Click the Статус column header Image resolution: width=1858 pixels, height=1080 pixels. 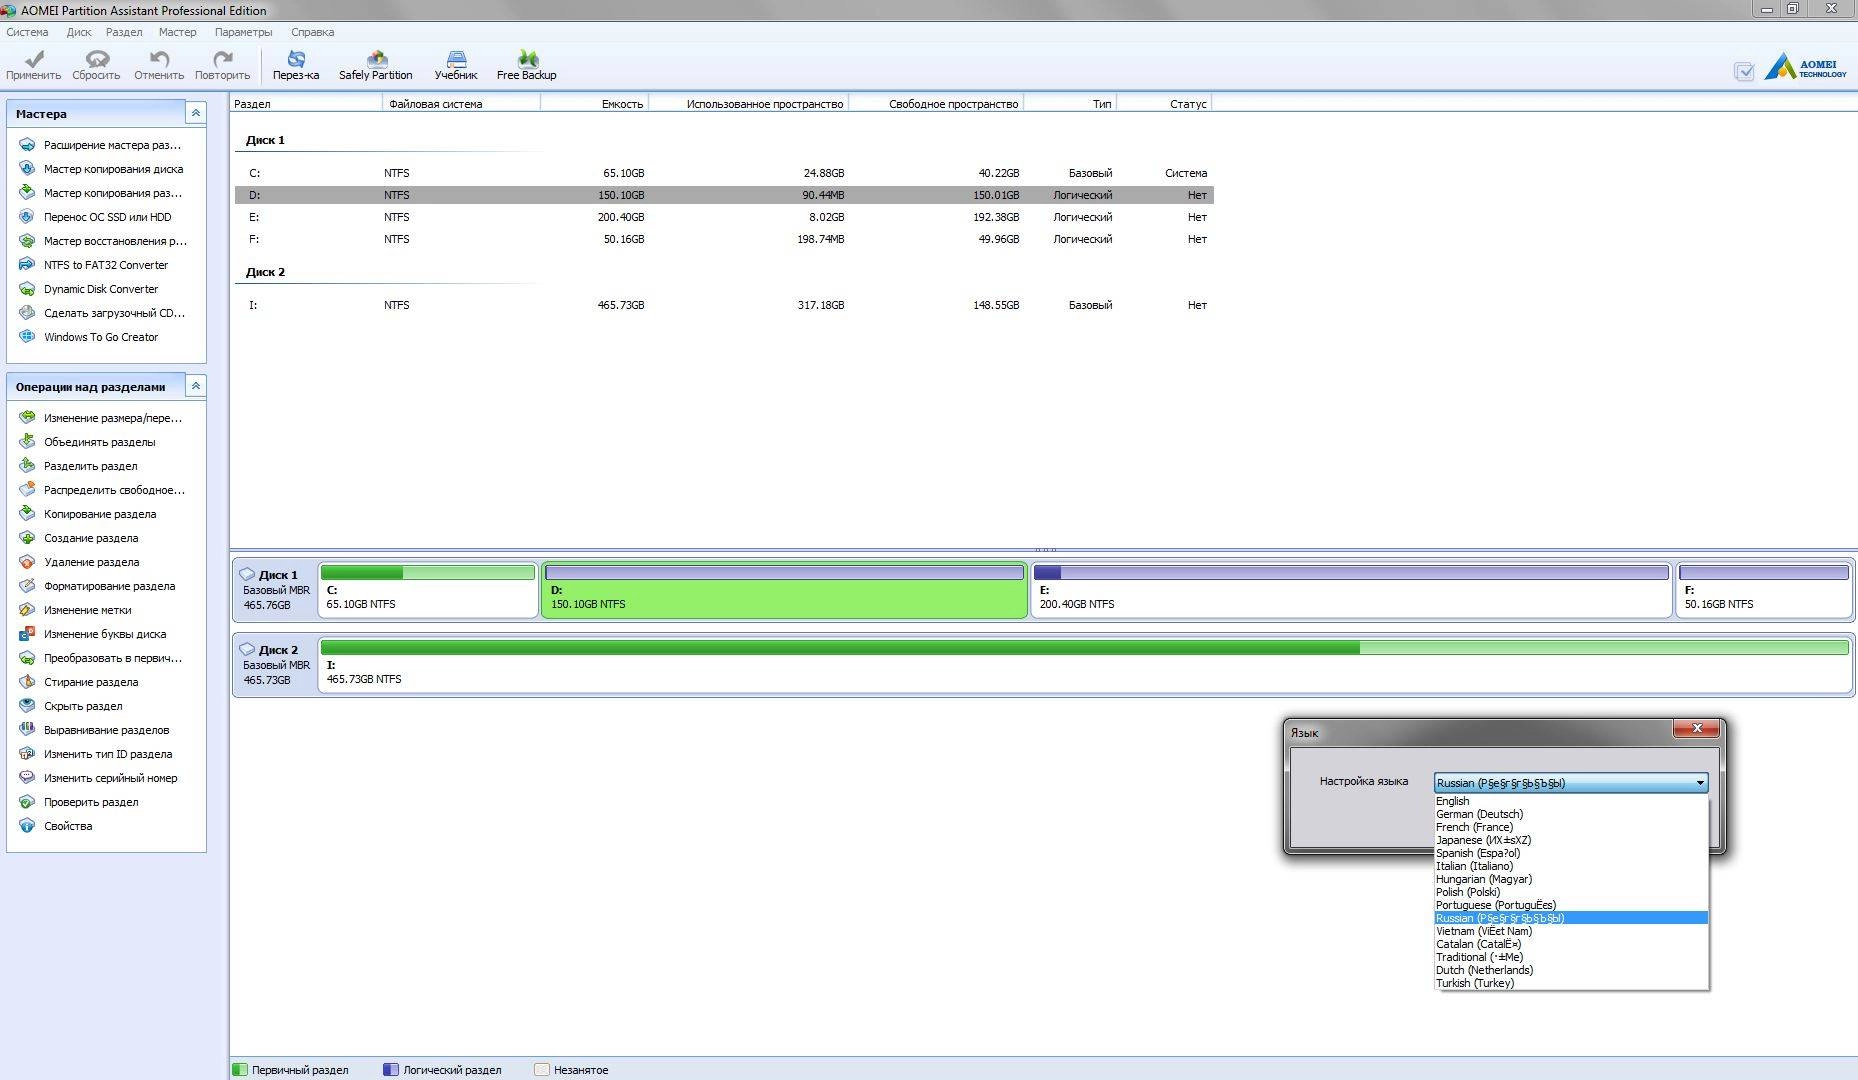pyautogui.click(x=1164, y=104)
